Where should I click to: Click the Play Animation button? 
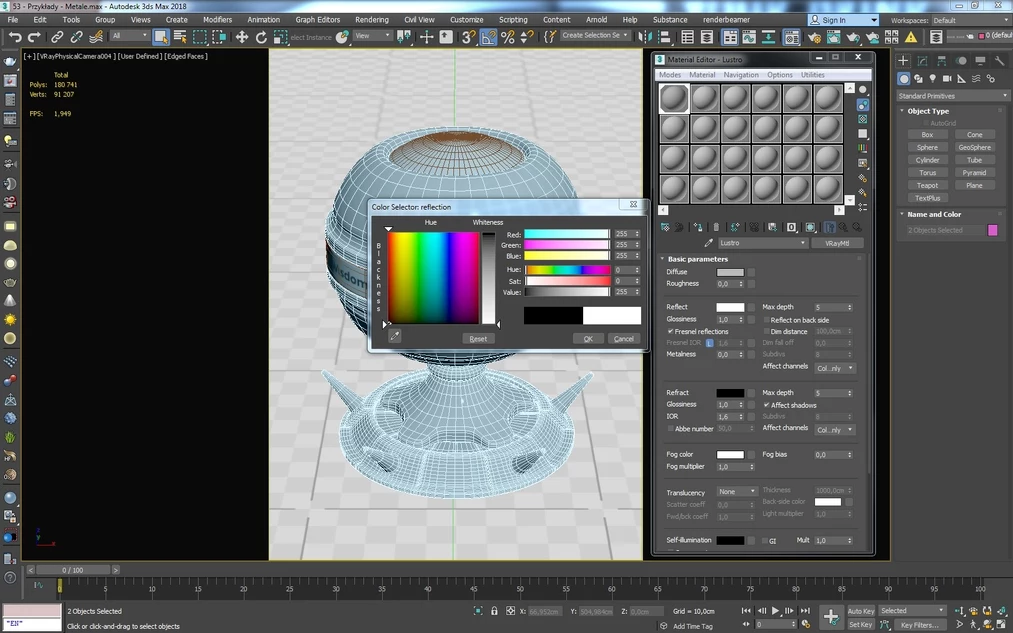pyautogui.click(x=775, y=610)
